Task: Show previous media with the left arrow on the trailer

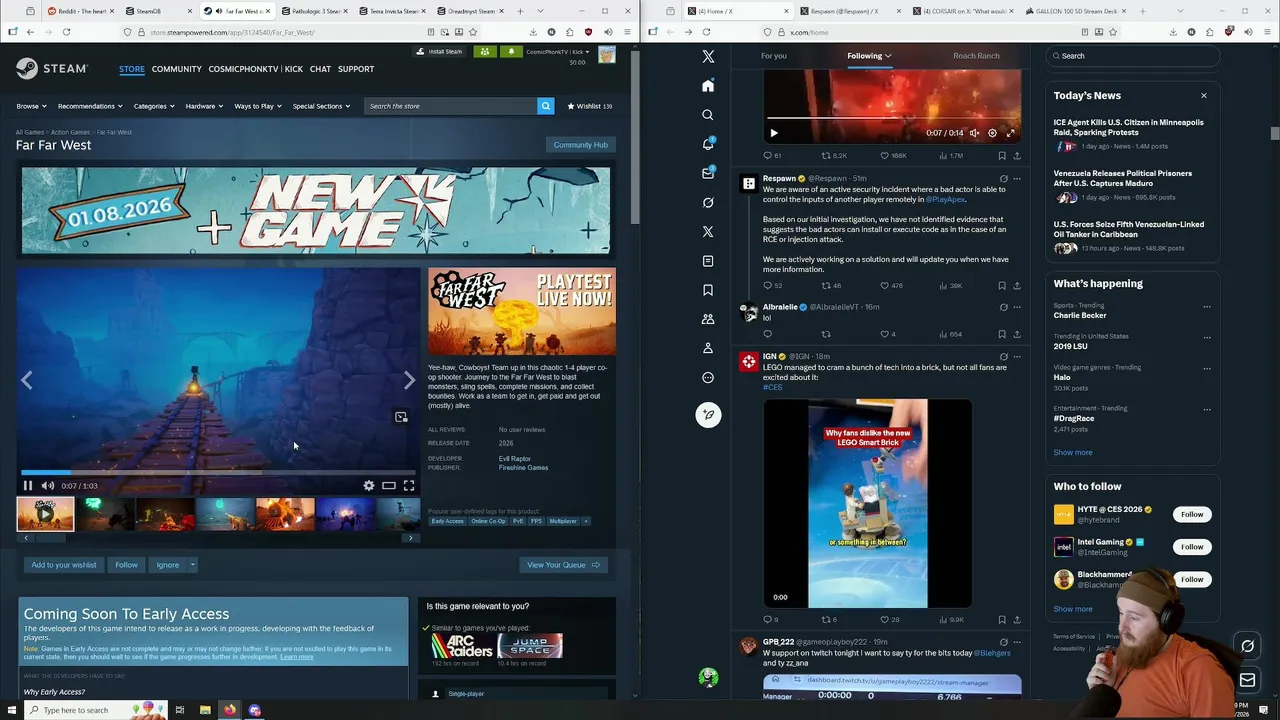Action: pyautogui.click(x=27, y=380)
